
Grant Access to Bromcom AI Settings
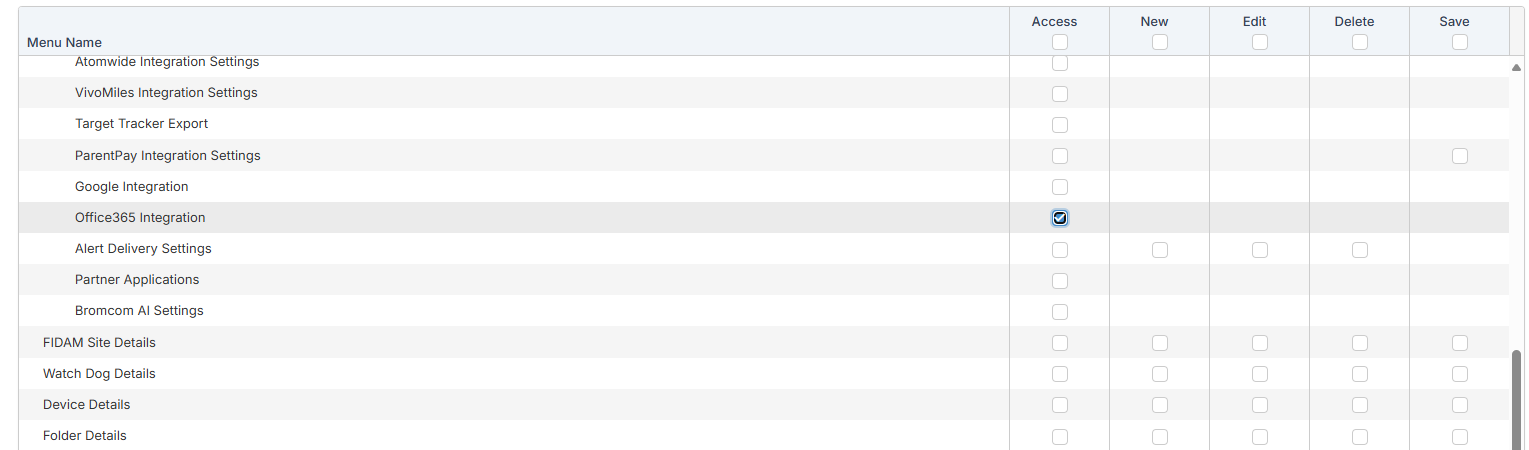click(x=1060, y=312)
